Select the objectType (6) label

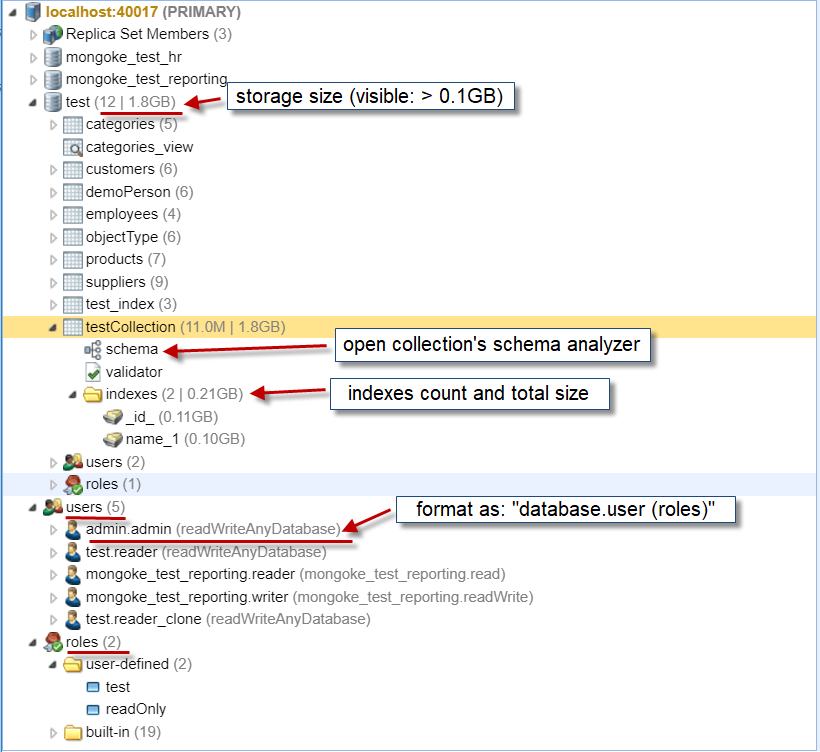(x=133, y=237)
